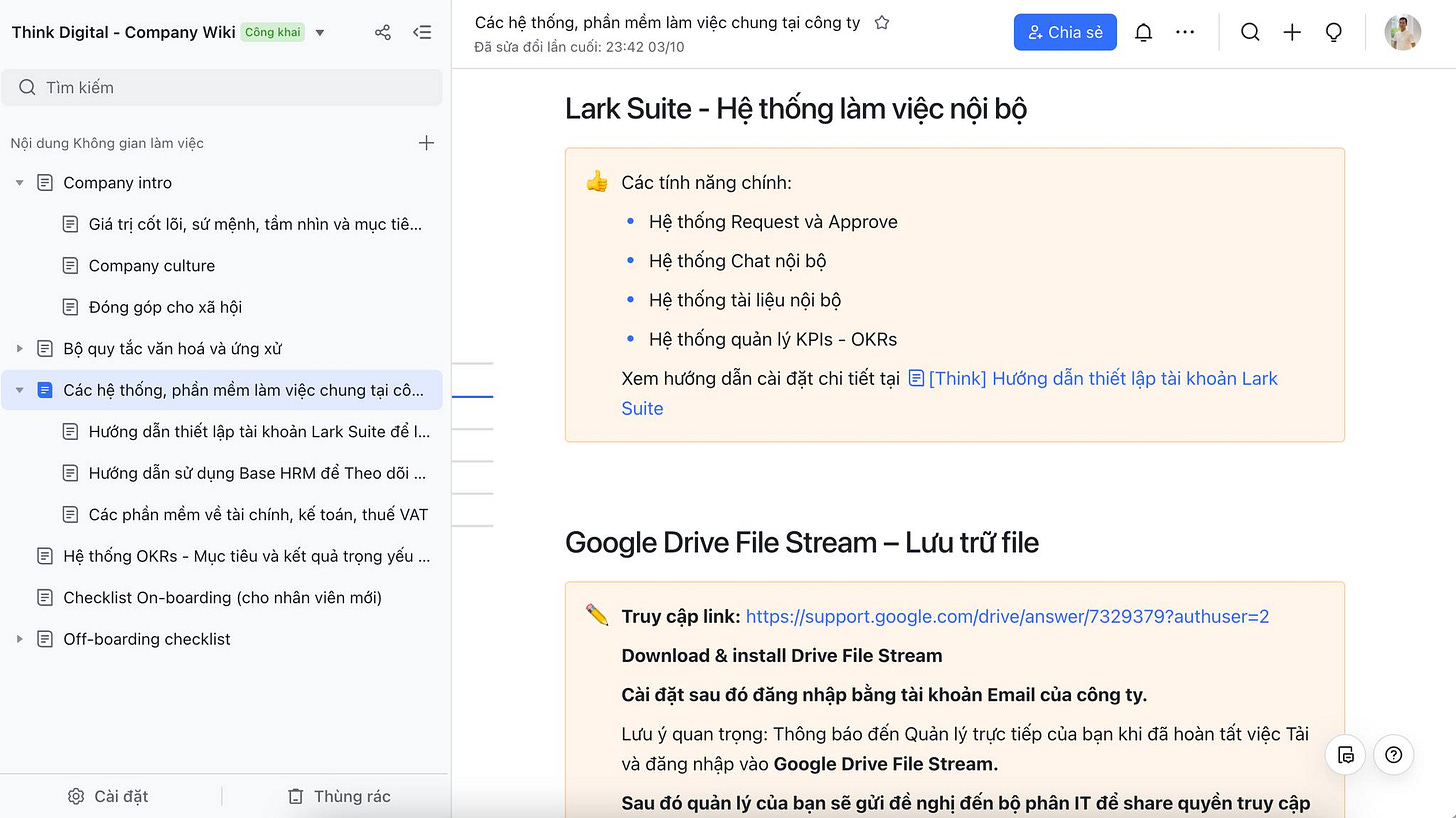The width and height of the screenshot is (1456, 818).
Task: Open the Company intro page
Action: click(117, 183)
